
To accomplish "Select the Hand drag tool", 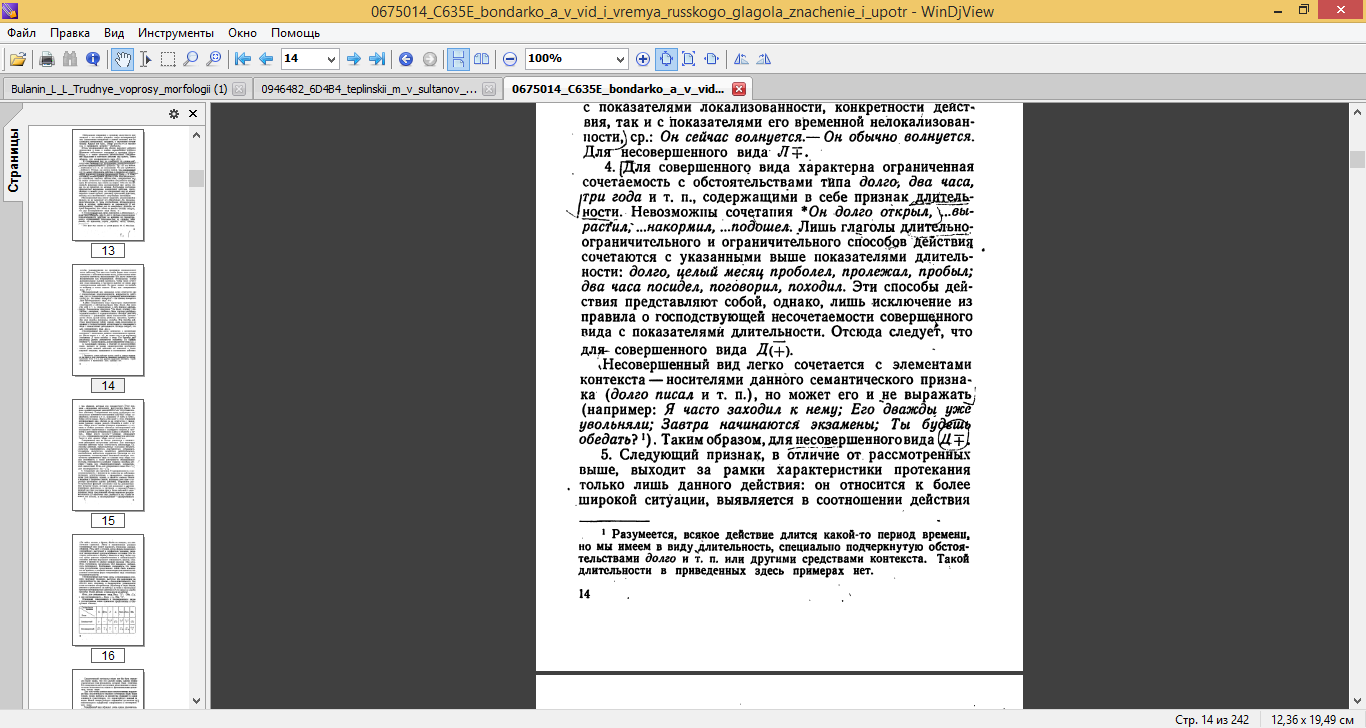I will tap(122, 59).
